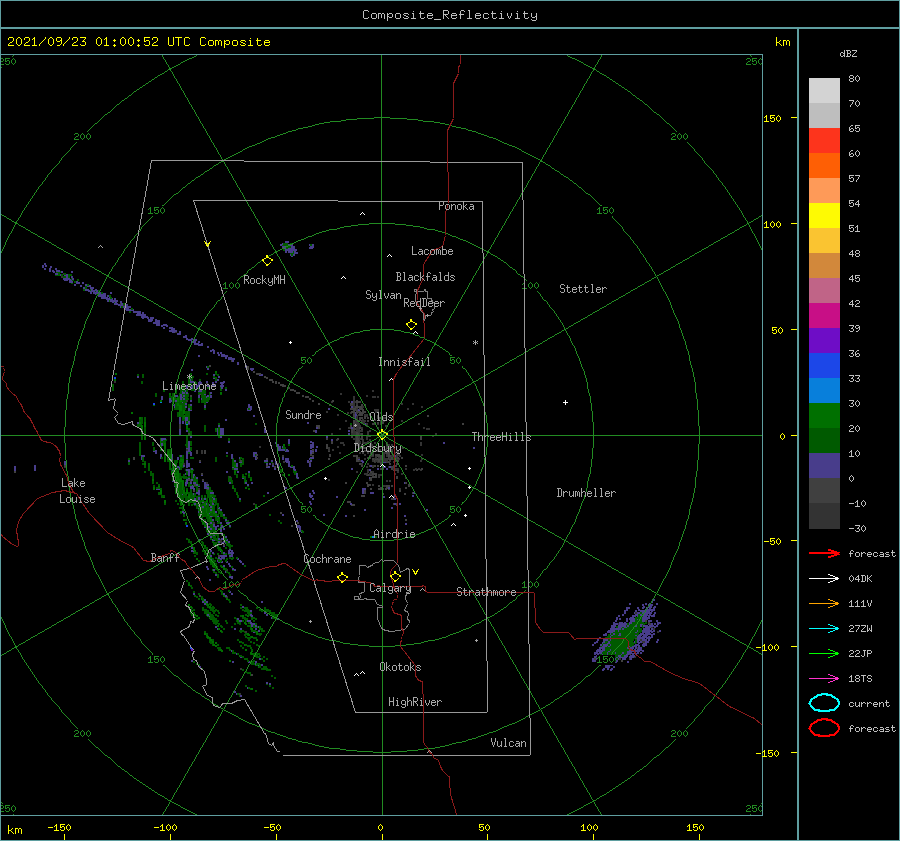Click the yellow diamond marker below RedDeer
The width and height of the screenshot is (900, 841).
(411, 325)
